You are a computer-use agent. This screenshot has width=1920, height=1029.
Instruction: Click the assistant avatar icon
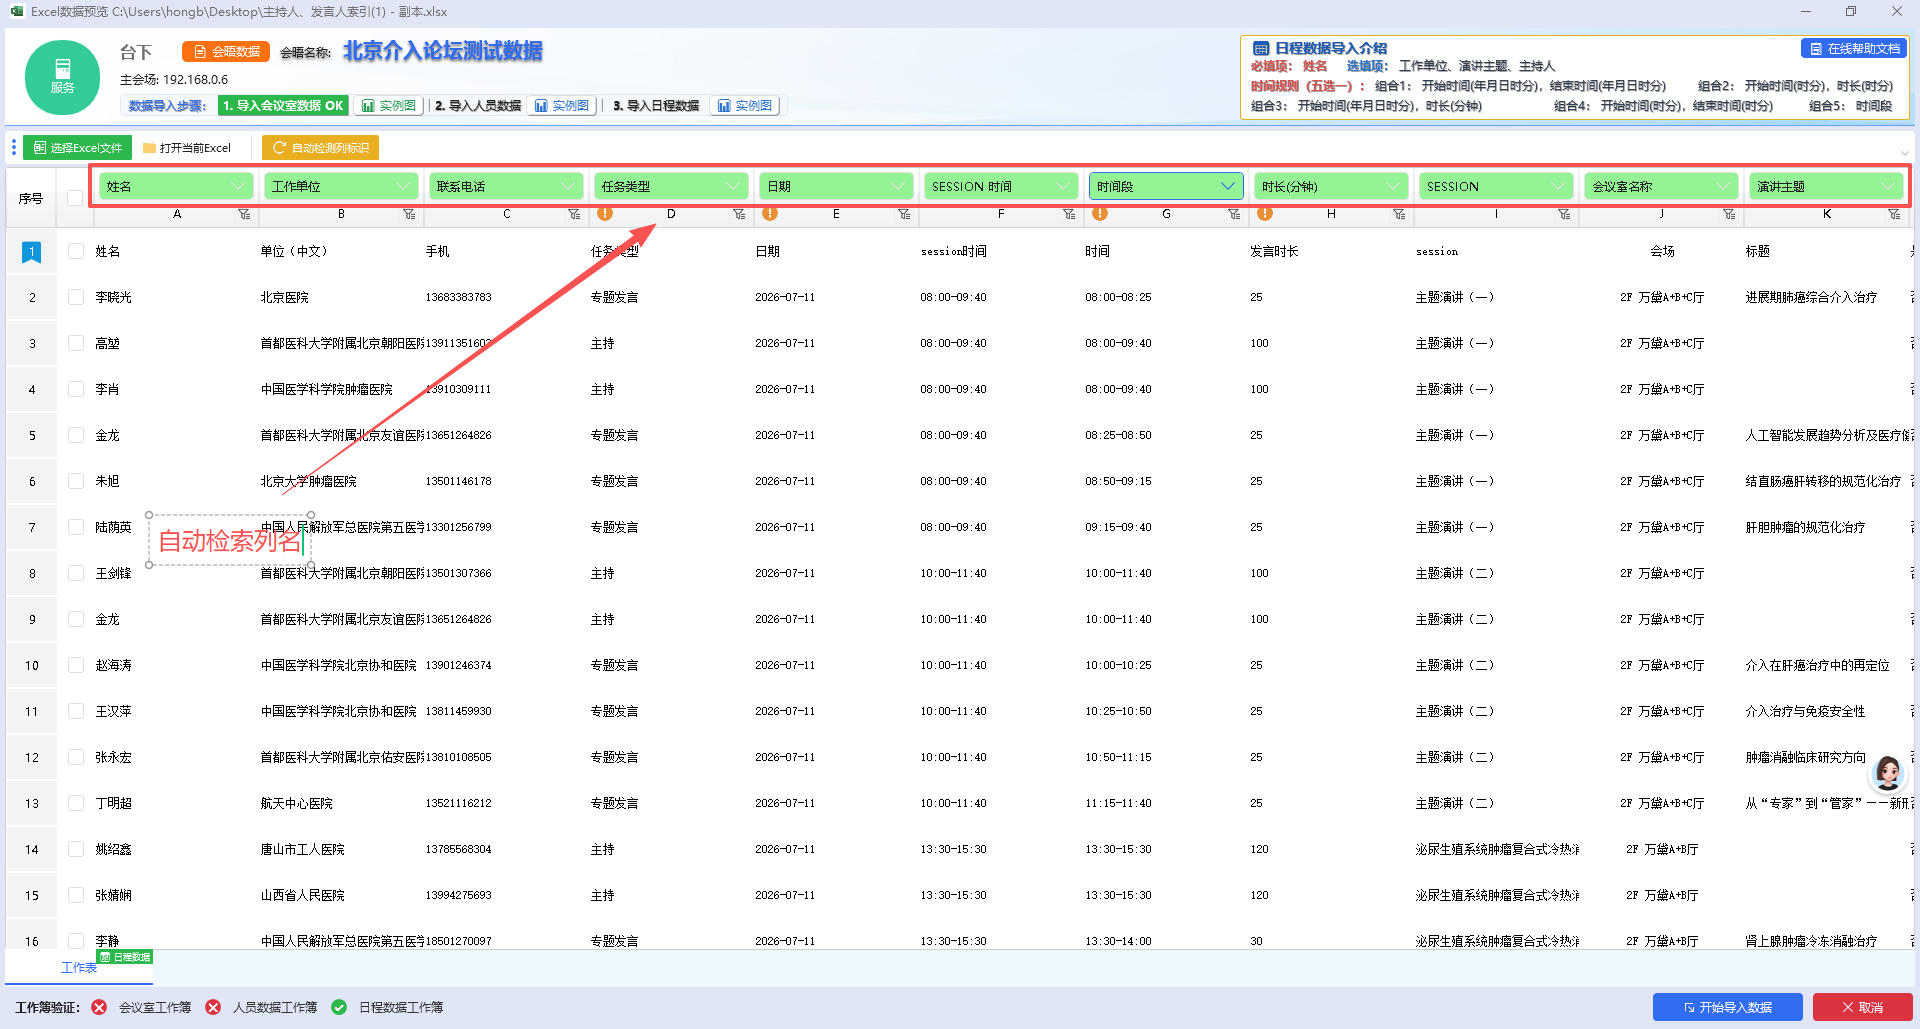[x=1888, y=773]
